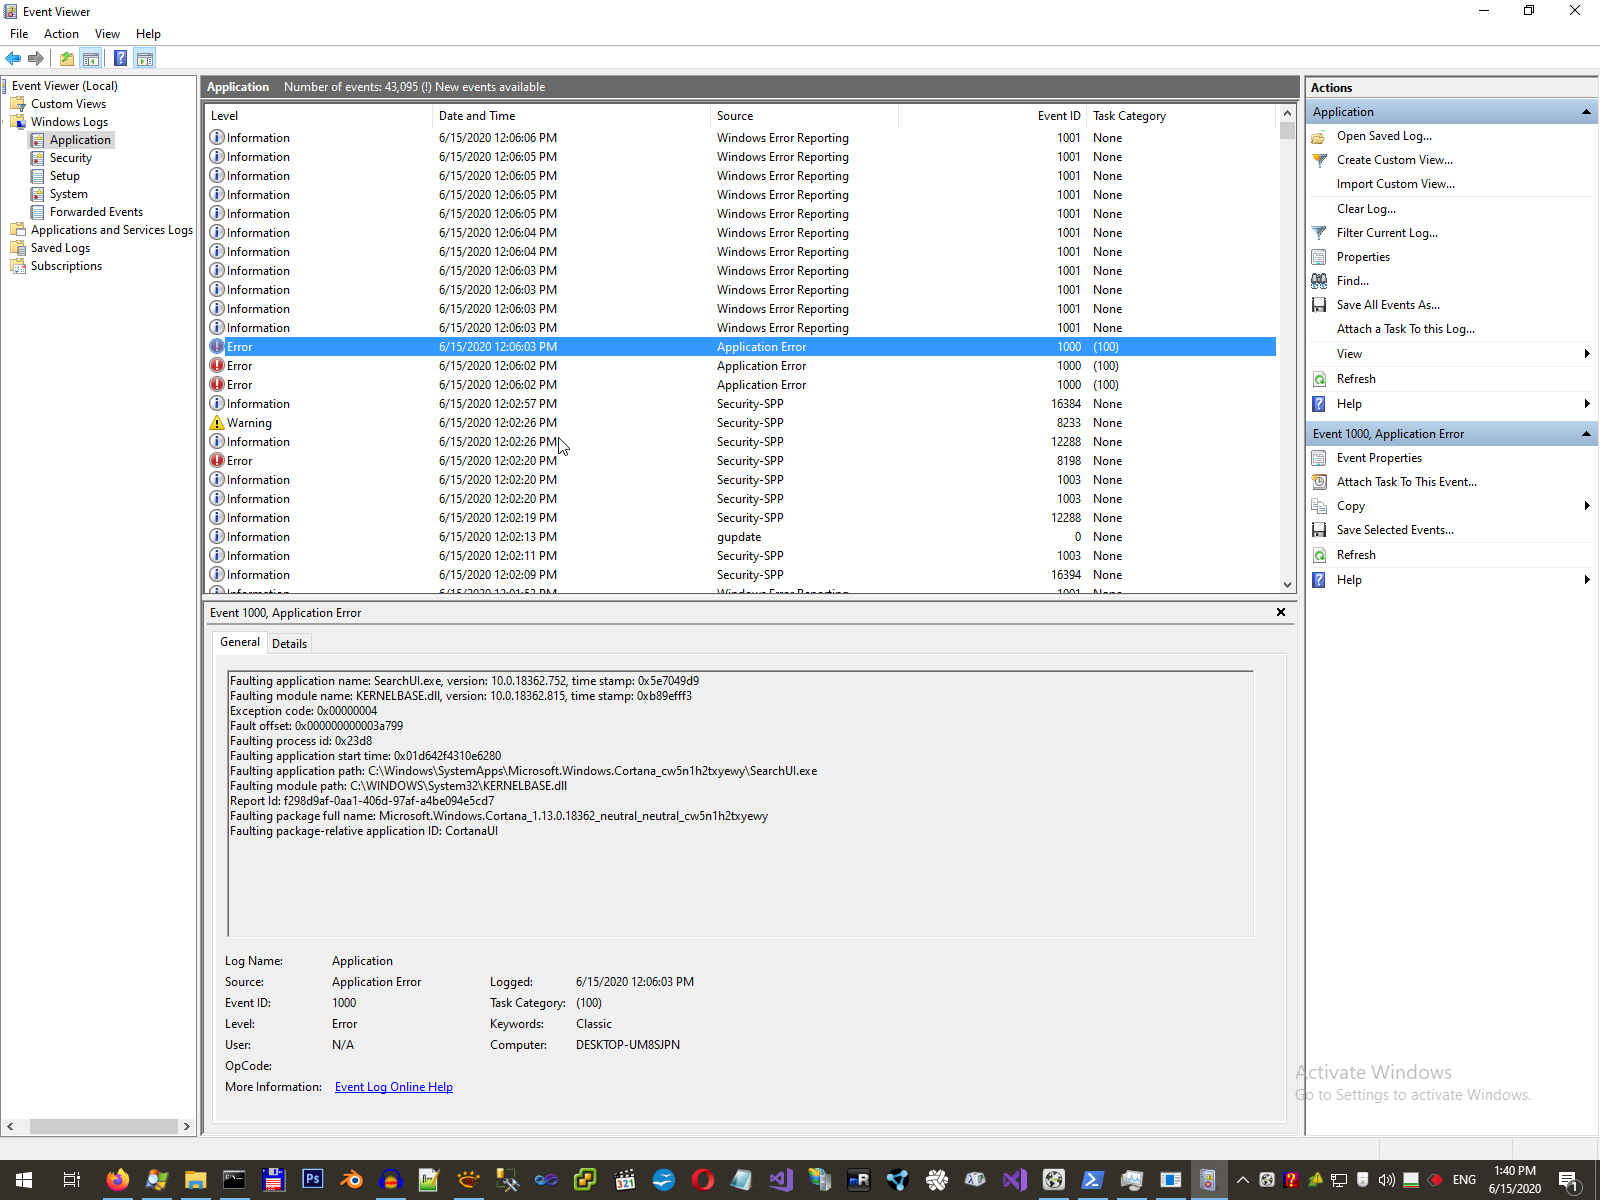Image resolution: width=1600 pixels, height=1200 pixels.
Task: Click Open Saved Log action
Action: 1384,136
